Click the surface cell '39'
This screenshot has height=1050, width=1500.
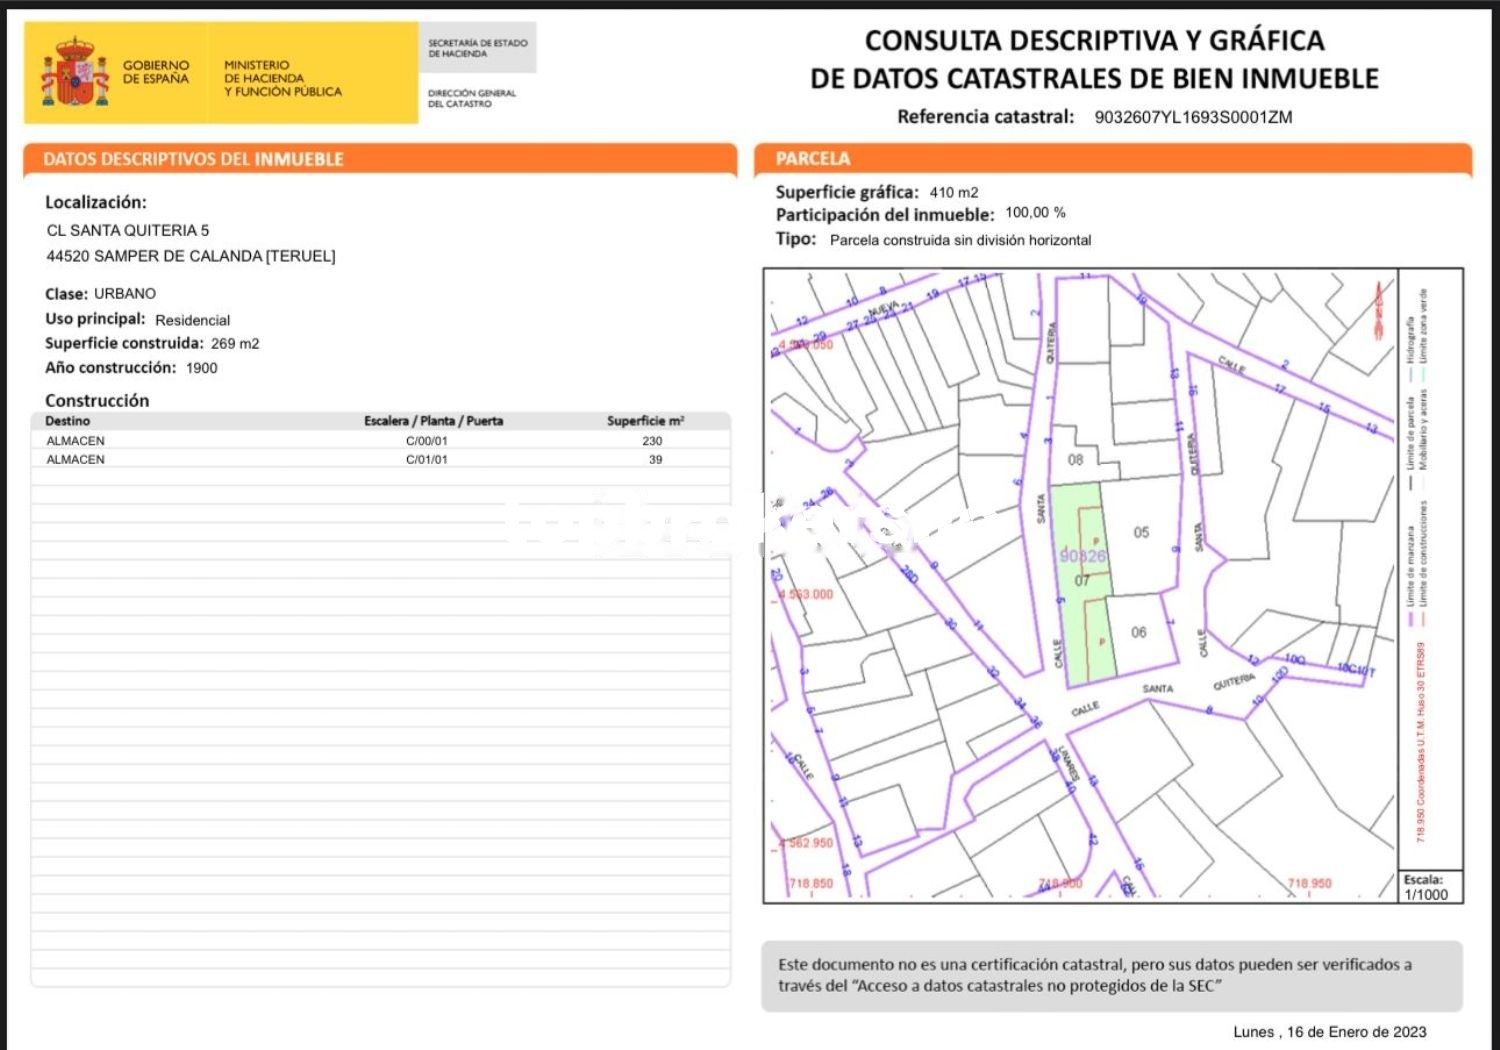click(x=656, y=460)
